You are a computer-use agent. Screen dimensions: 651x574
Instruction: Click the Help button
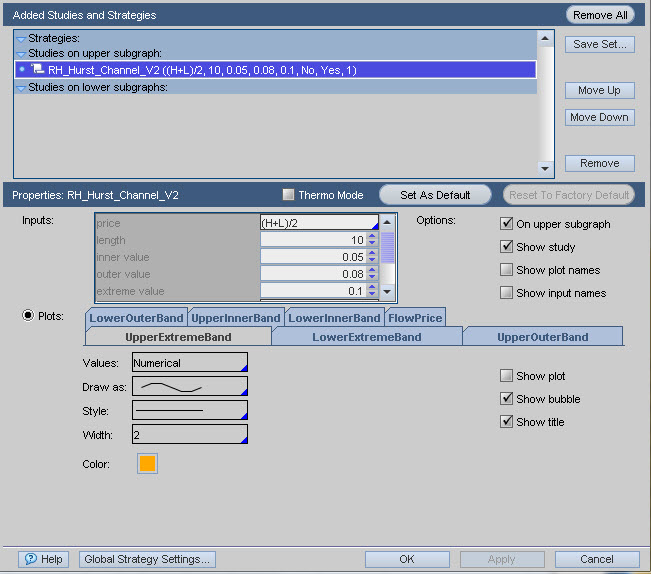point(43,559)
